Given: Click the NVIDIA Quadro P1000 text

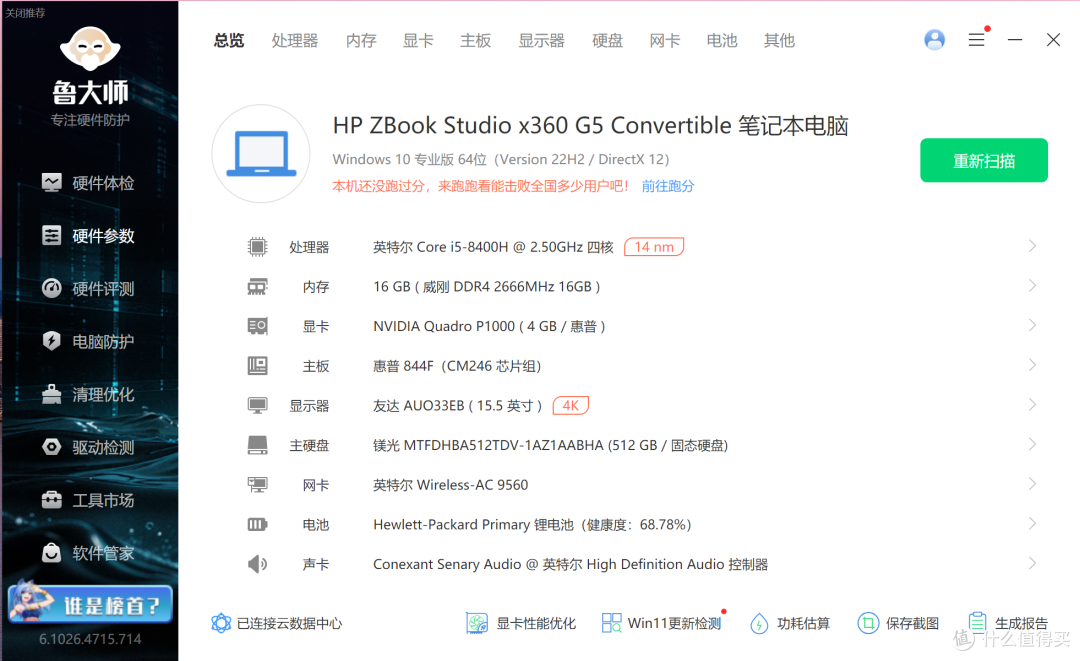Looking at the screenshot, I should 489,326.
